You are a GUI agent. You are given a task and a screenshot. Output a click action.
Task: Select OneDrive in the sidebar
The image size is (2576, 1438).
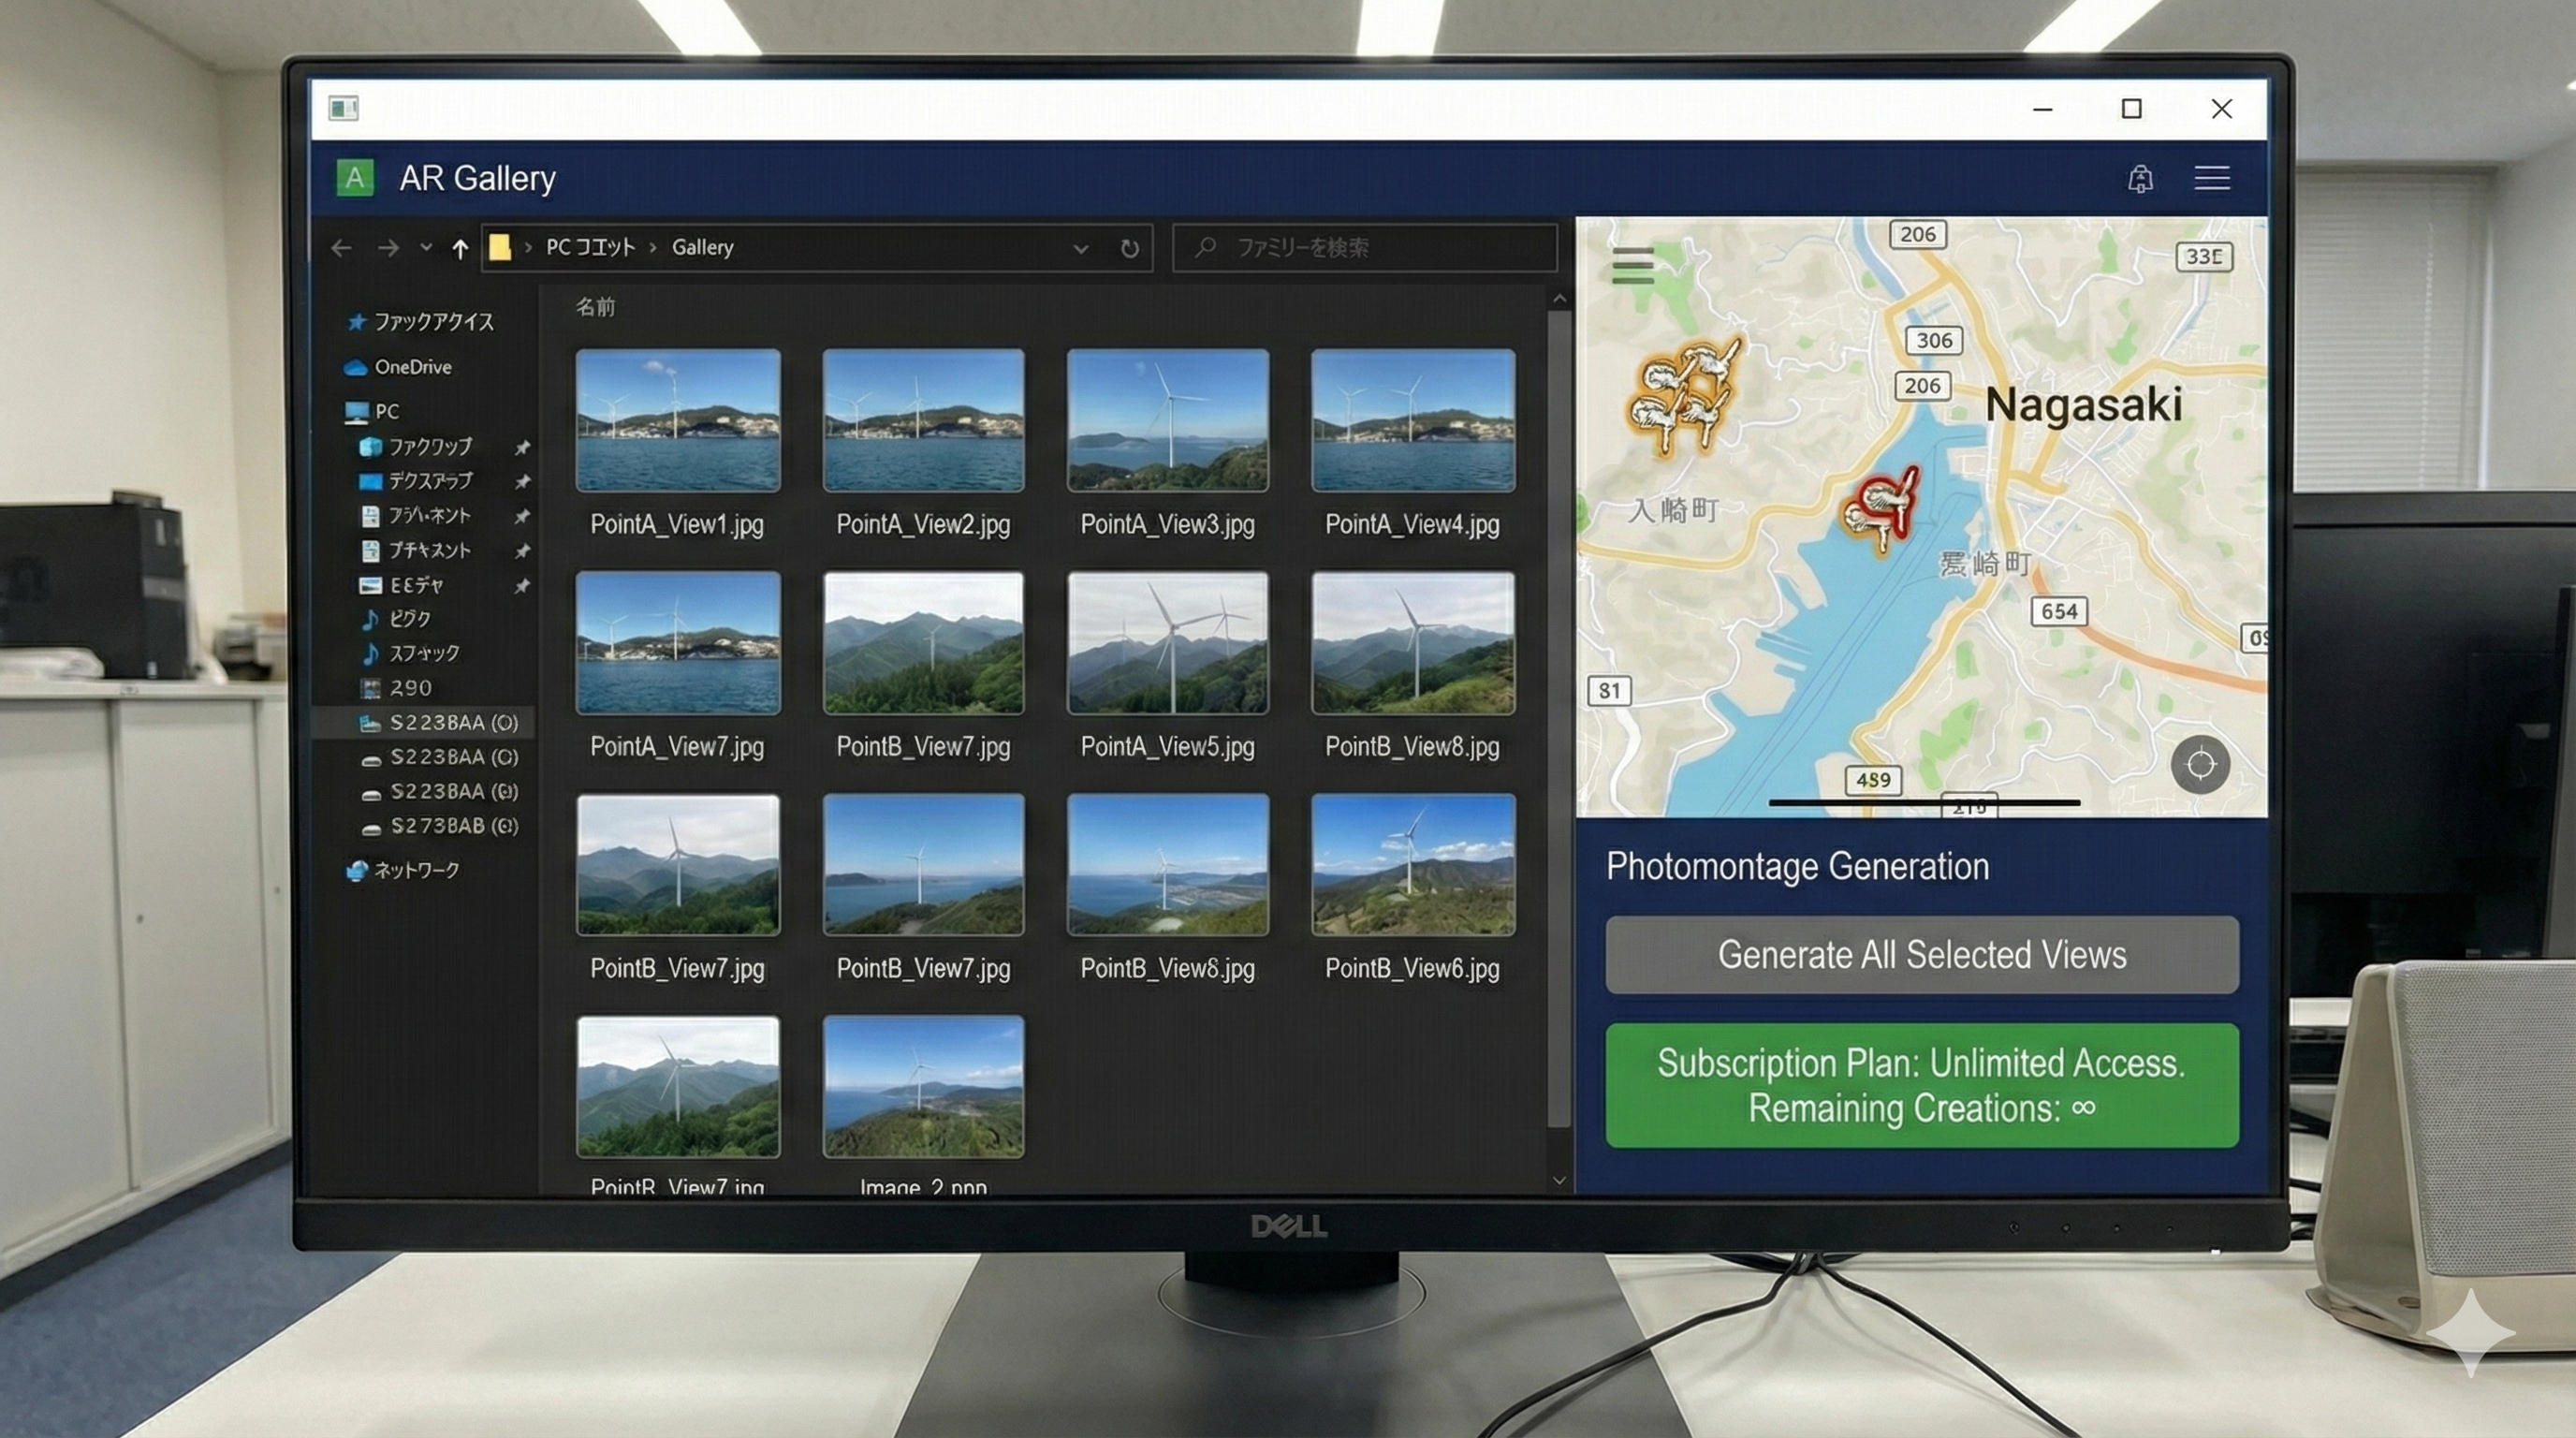point(412,367)
